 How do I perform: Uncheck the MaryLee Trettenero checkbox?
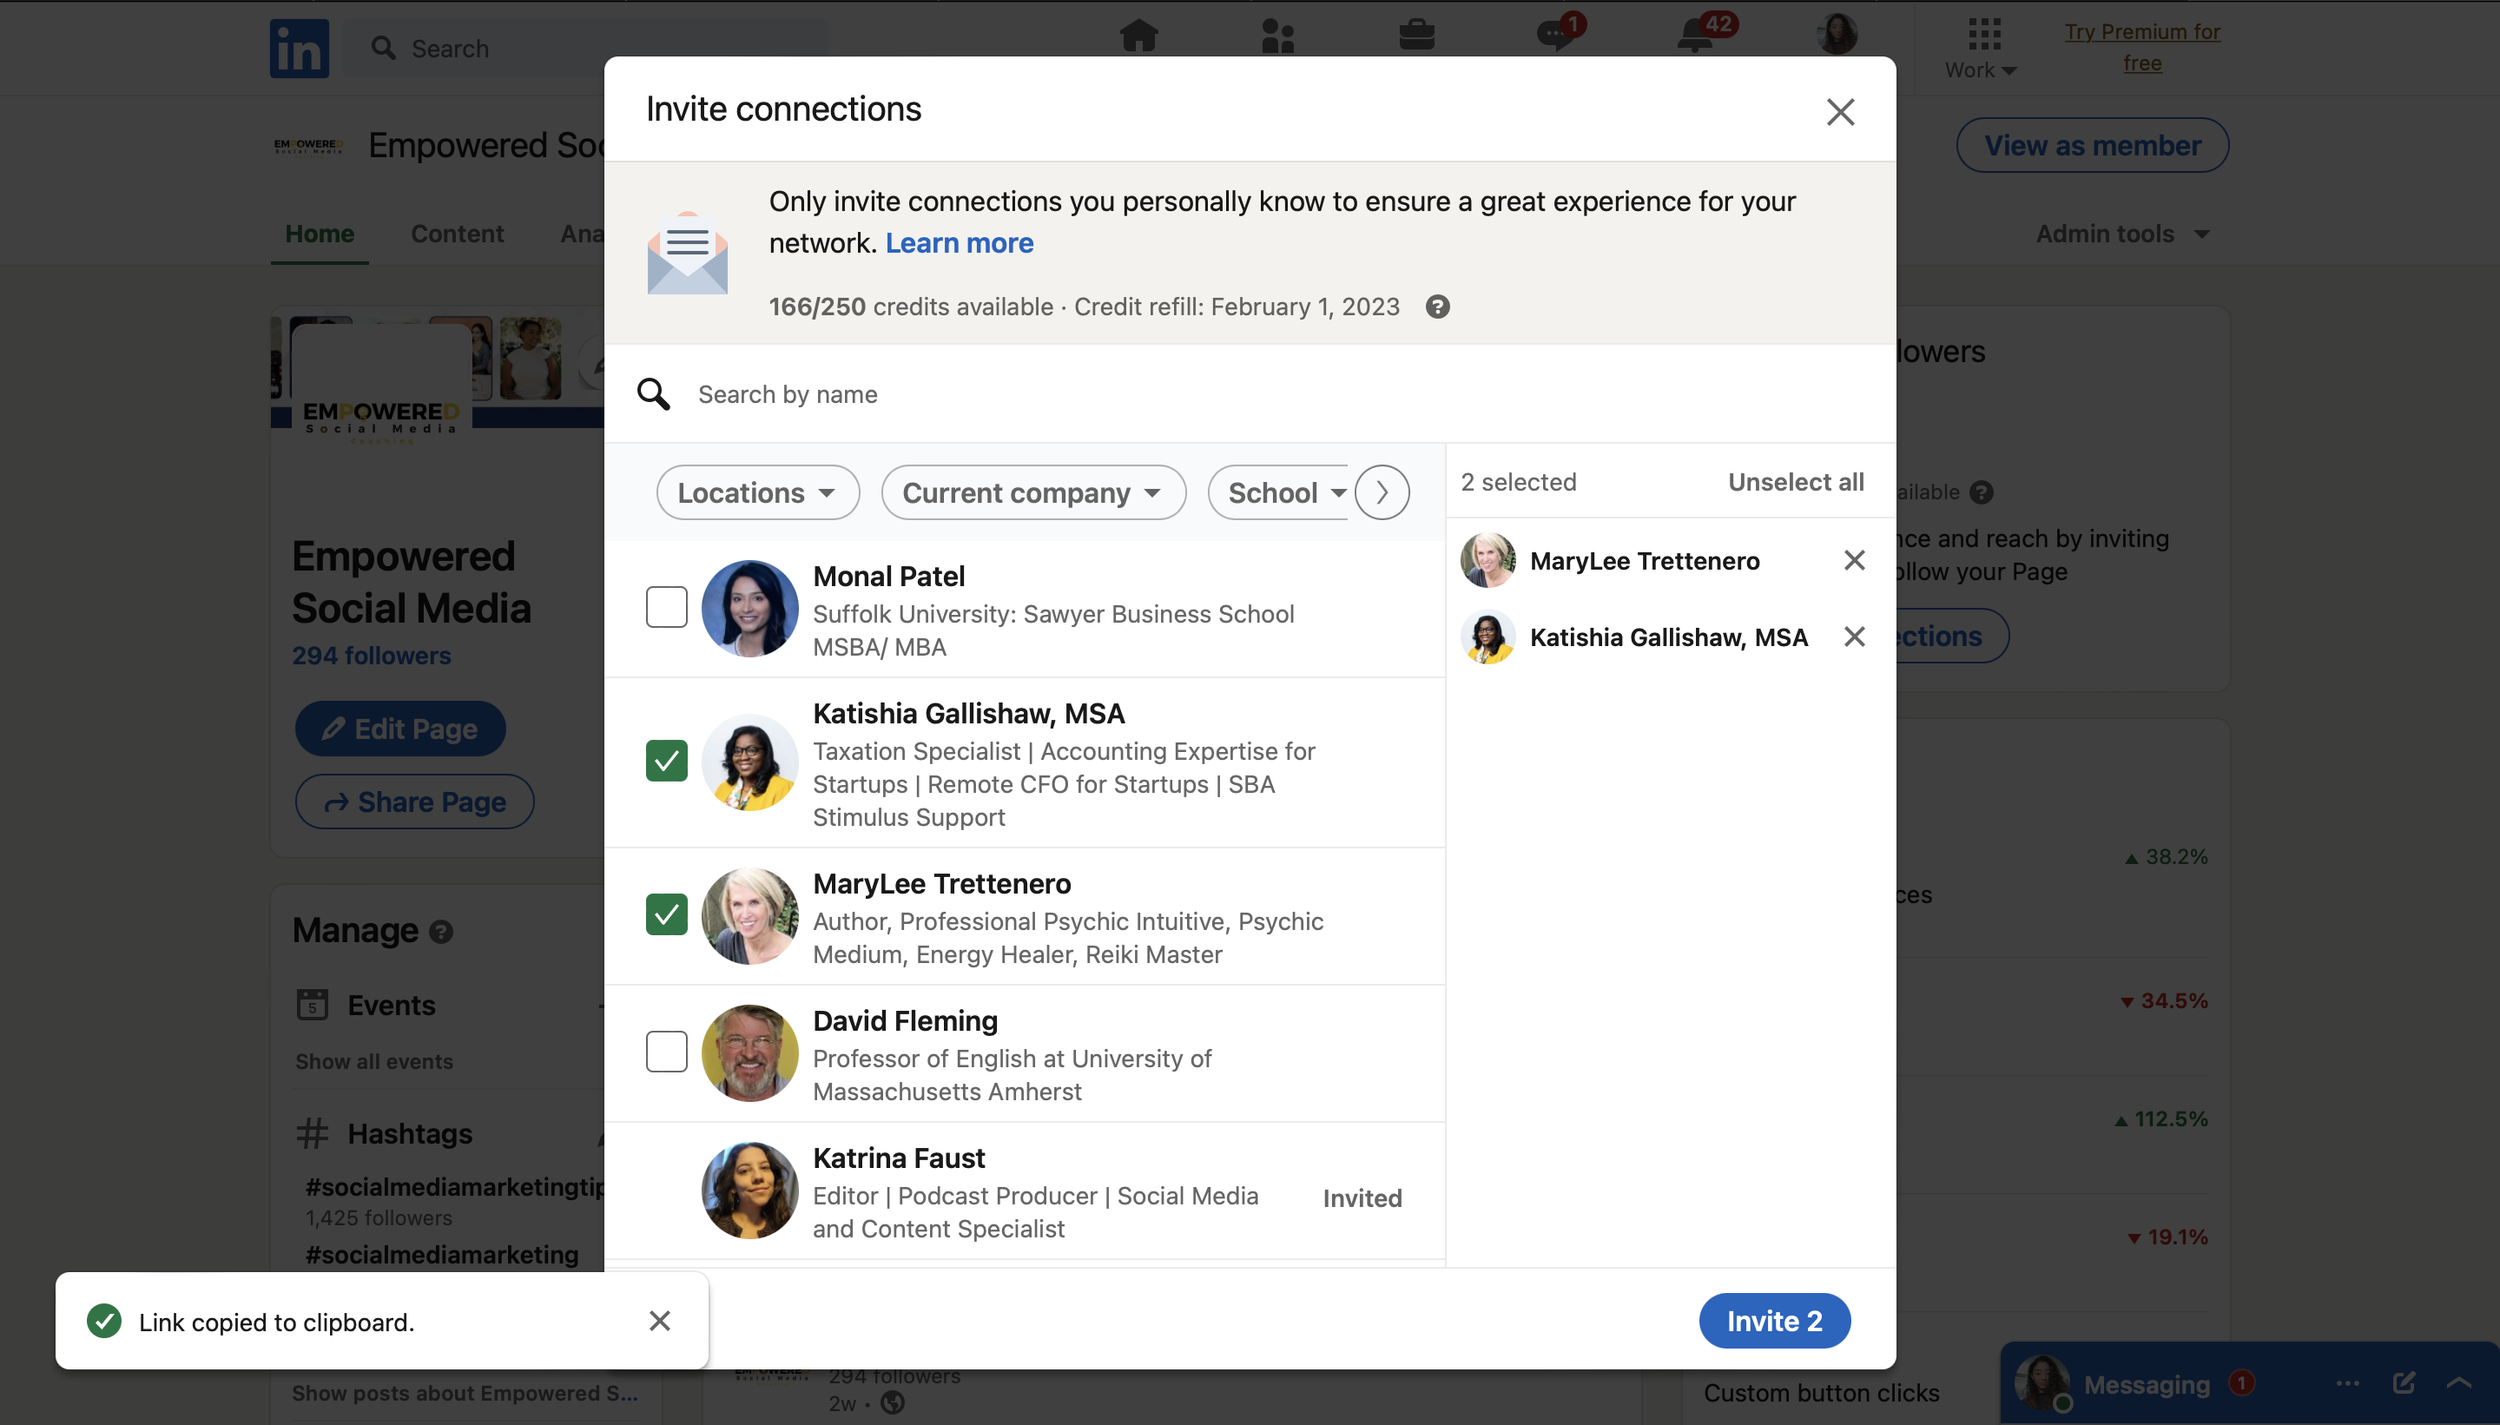(666, 914)
